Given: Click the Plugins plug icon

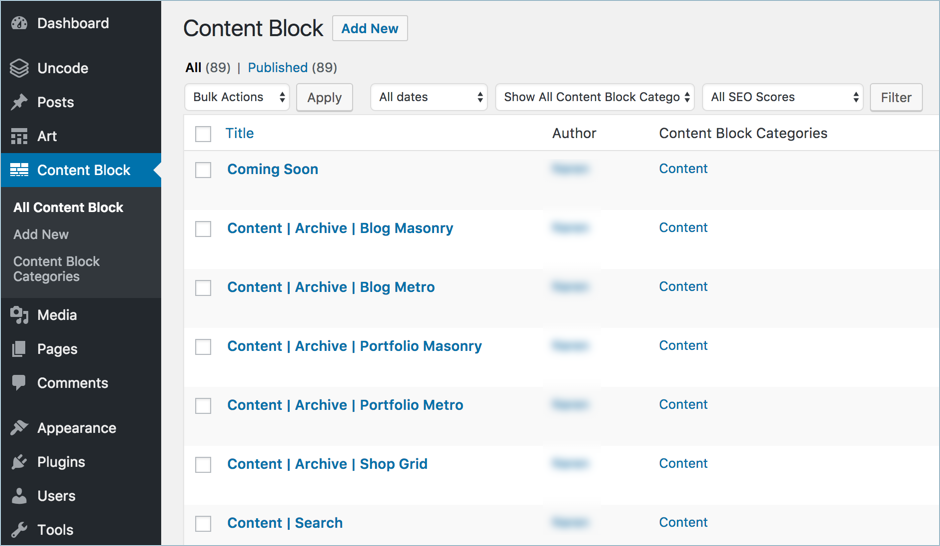Looking at the screenshot, I should 19,462.
